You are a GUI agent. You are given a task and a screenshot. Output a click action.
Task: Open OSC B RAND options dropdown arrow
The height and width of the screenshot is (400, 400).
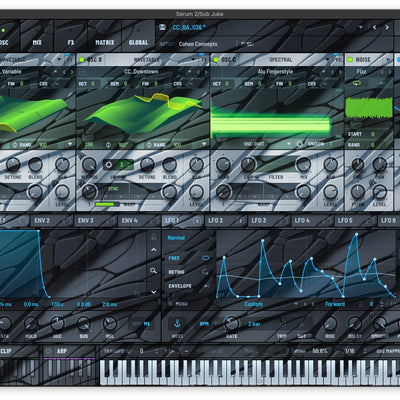point(204,144)
